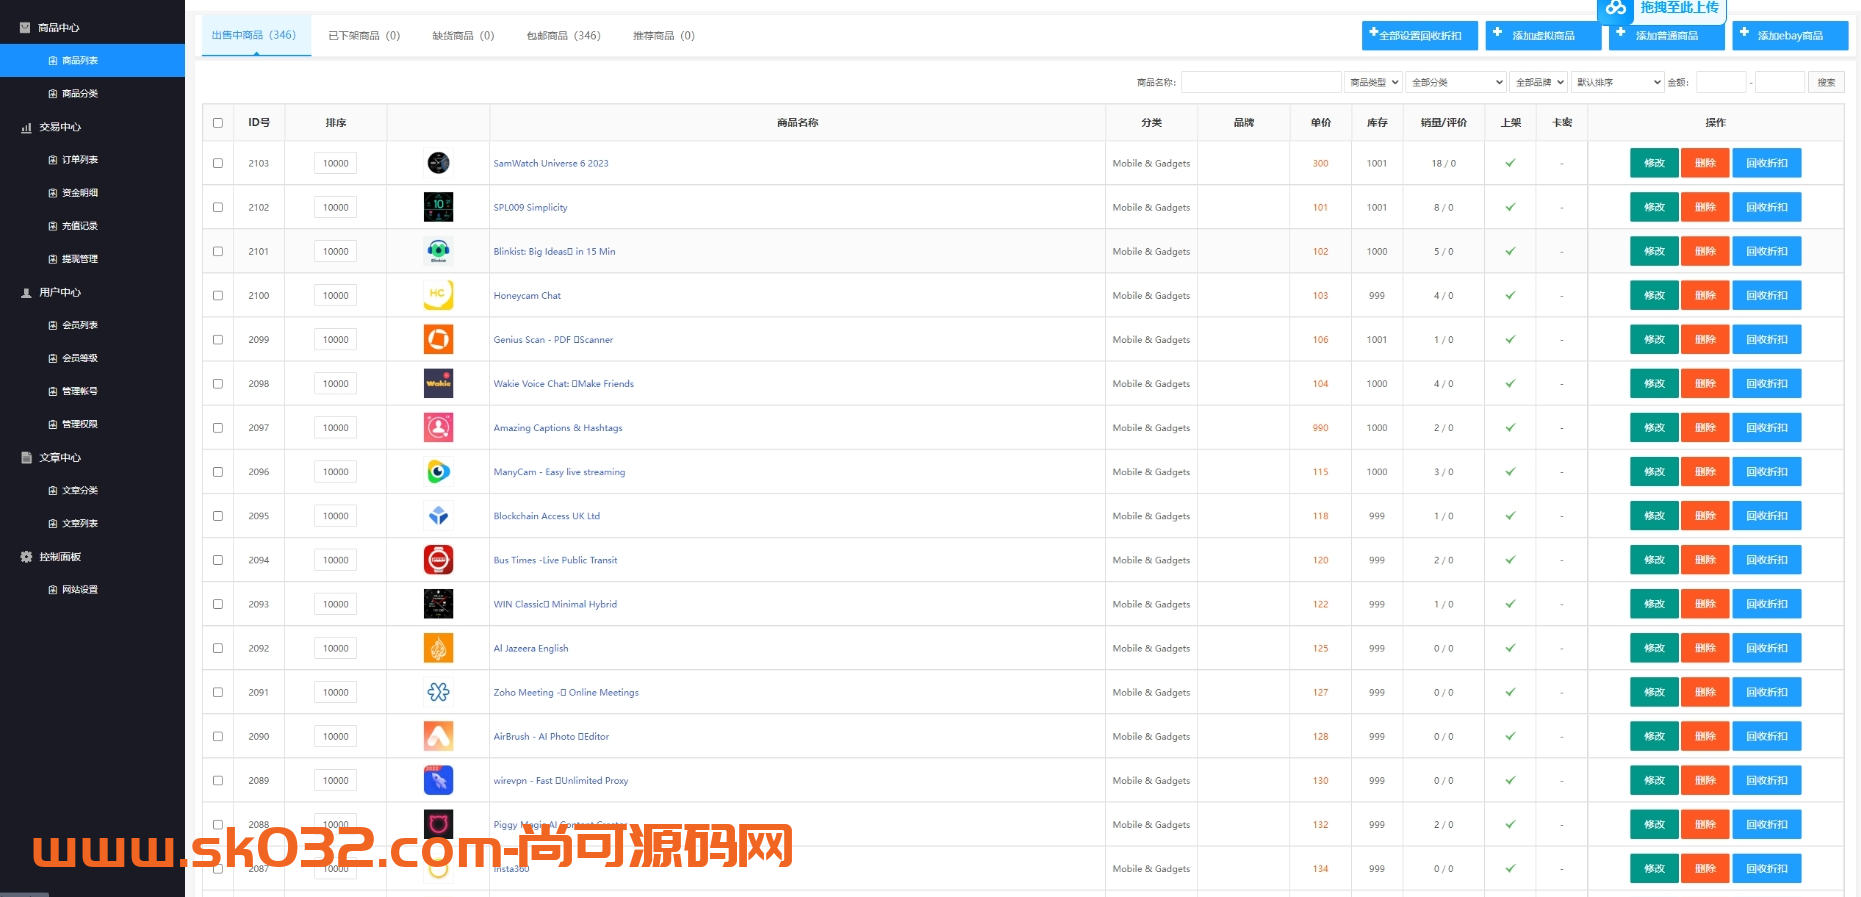This screenshot has width=1861, height=897.
Task: Click the SPL009 Simplicity product thumbnail
Action: [x=438, y=207]
